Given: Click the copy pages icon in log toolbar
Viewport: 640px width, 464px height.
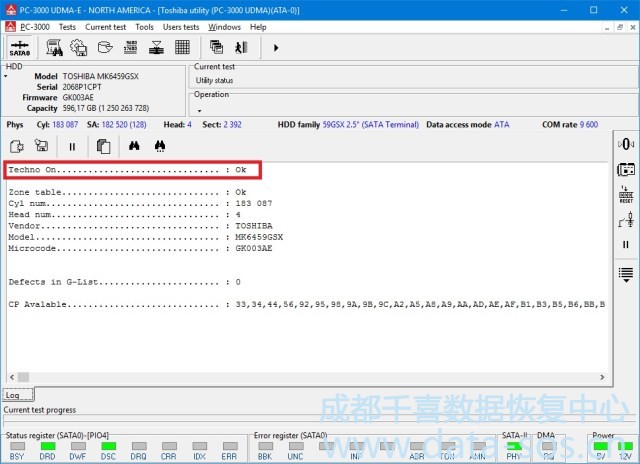Looking at the screenshot, I should coord(103,146).
